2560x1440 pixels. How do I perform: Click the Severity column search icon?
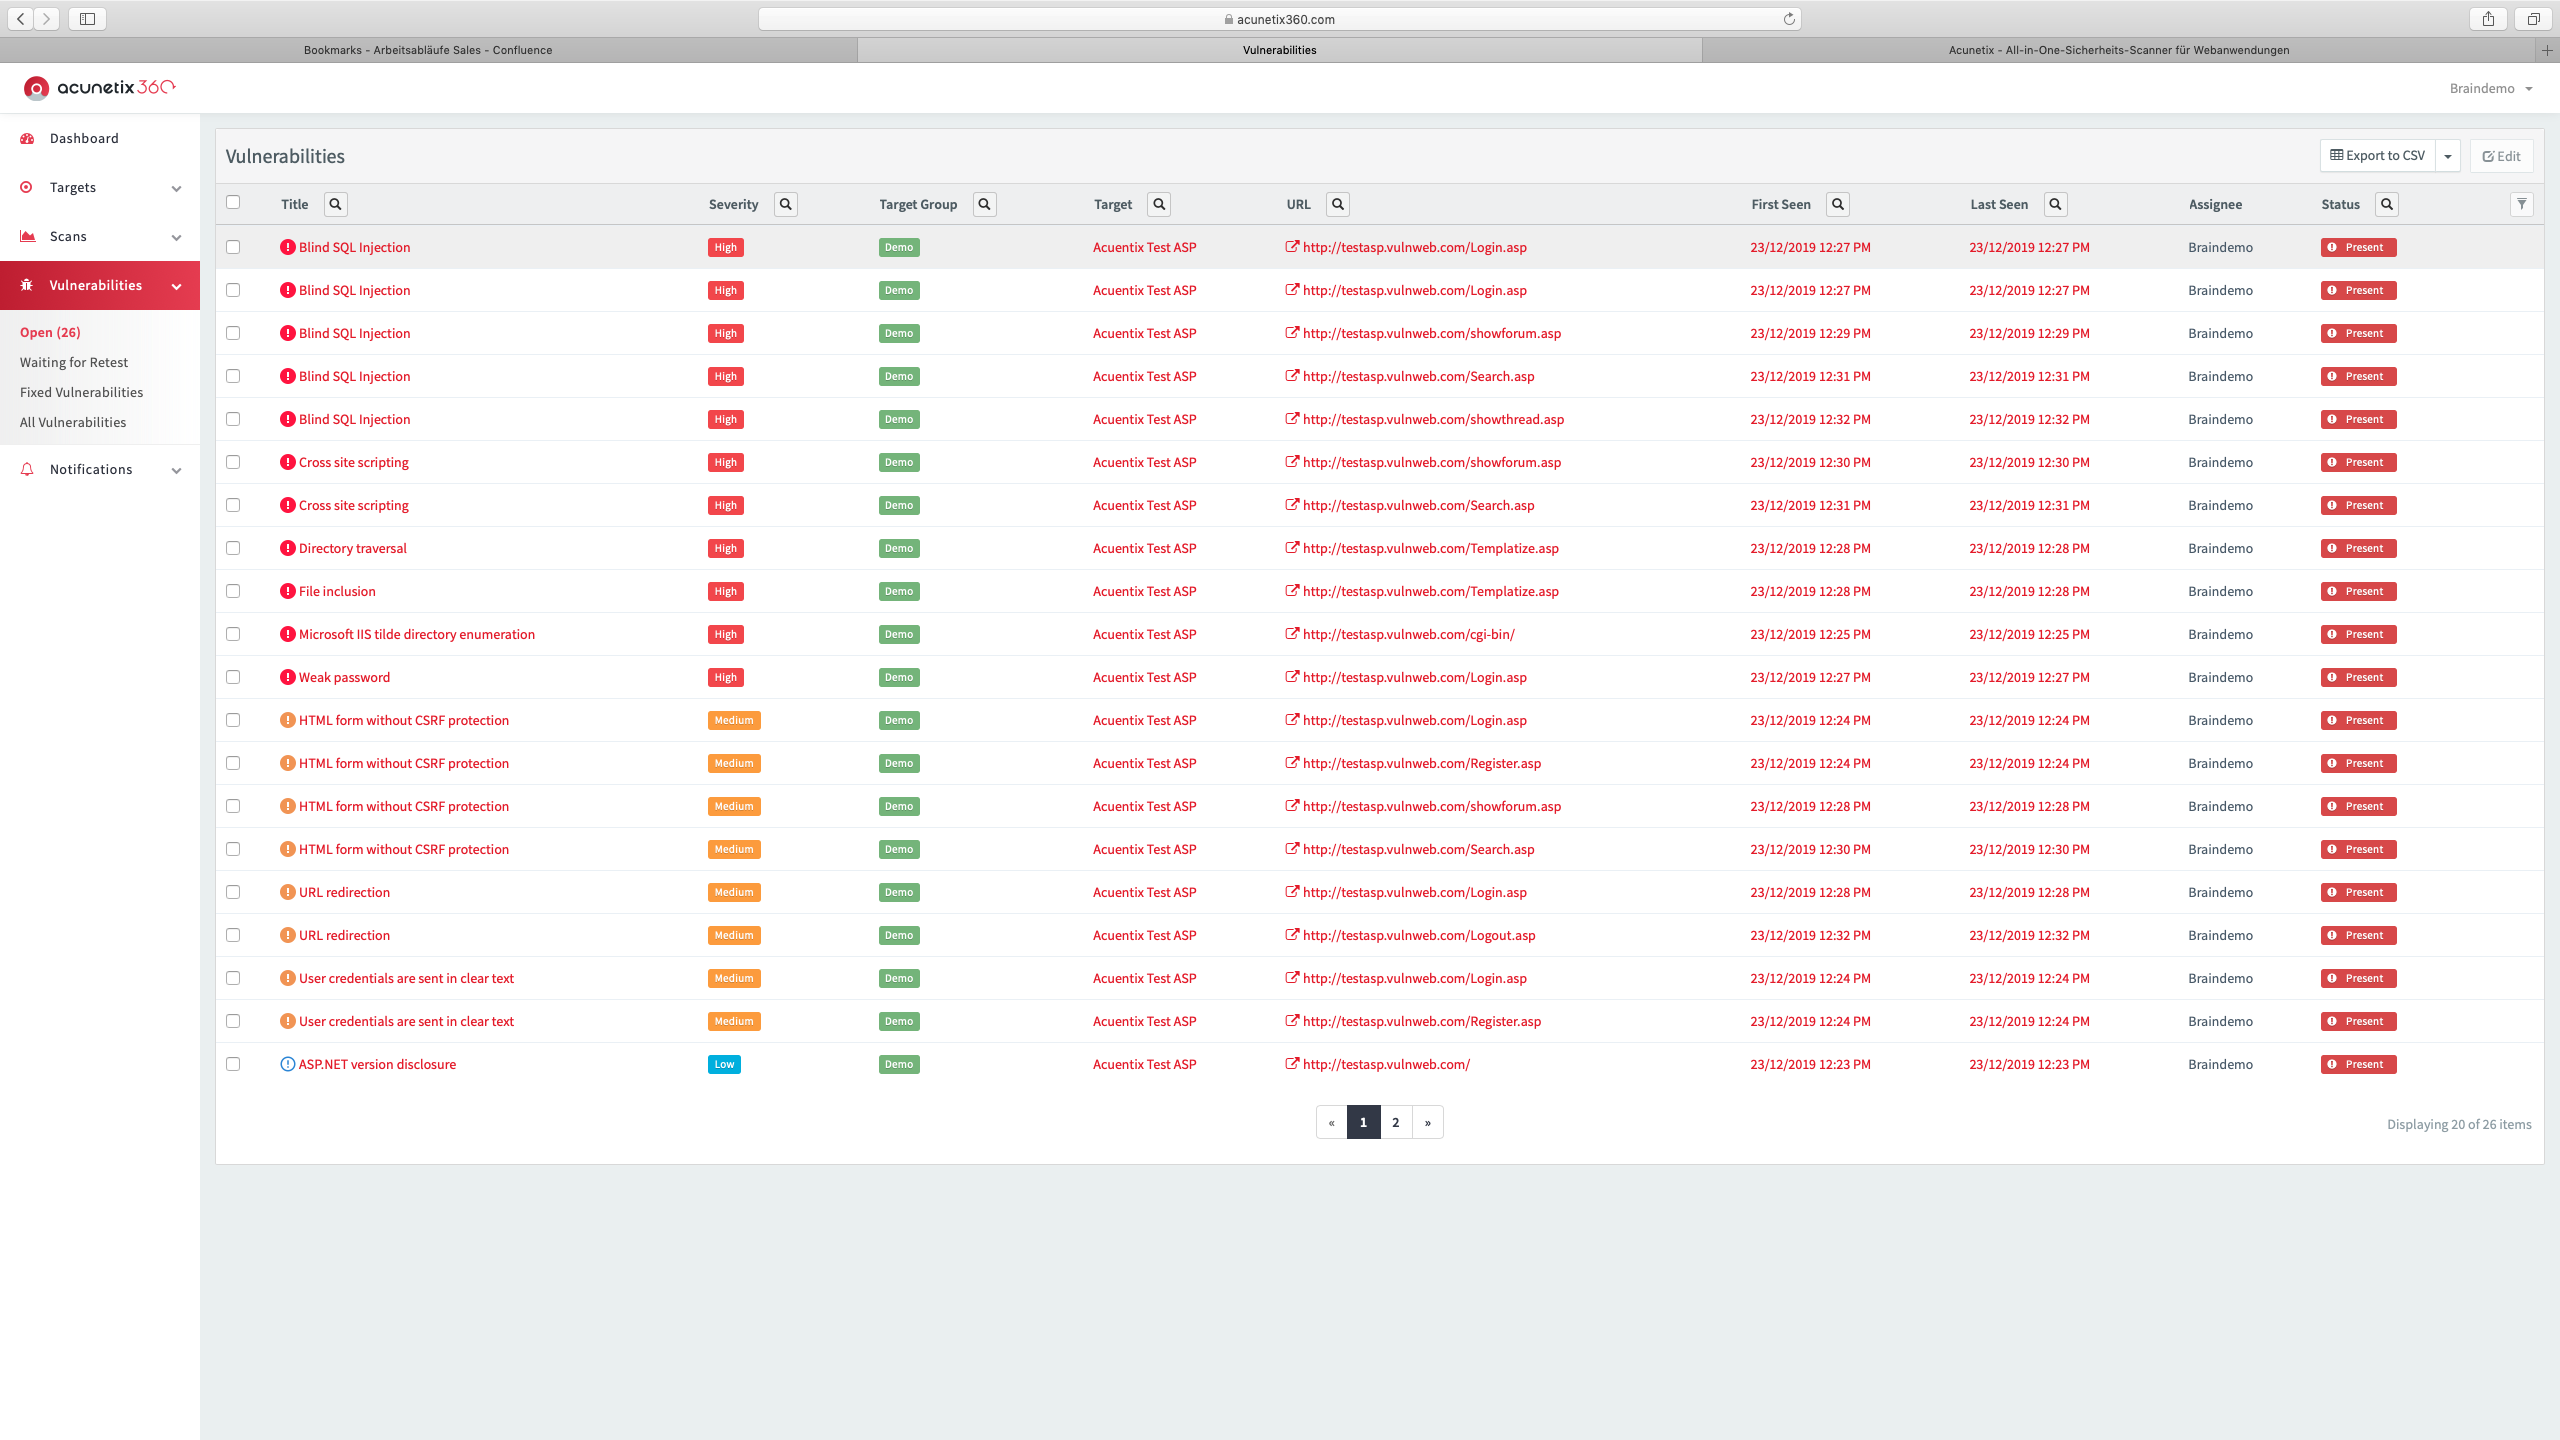coord(786,204)
